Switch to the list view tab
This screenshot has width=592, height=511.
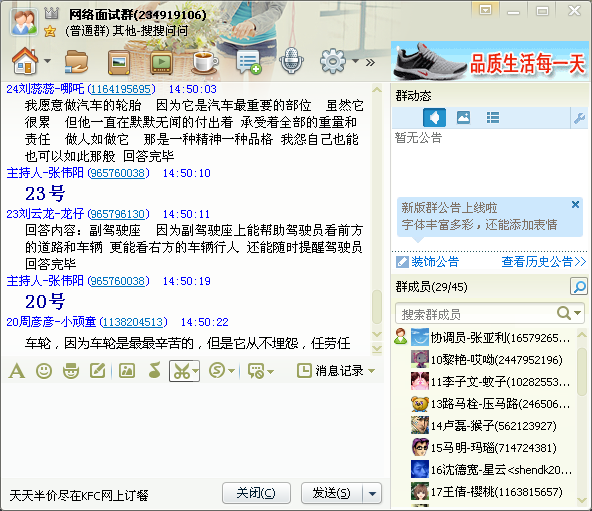click(493, 117)
